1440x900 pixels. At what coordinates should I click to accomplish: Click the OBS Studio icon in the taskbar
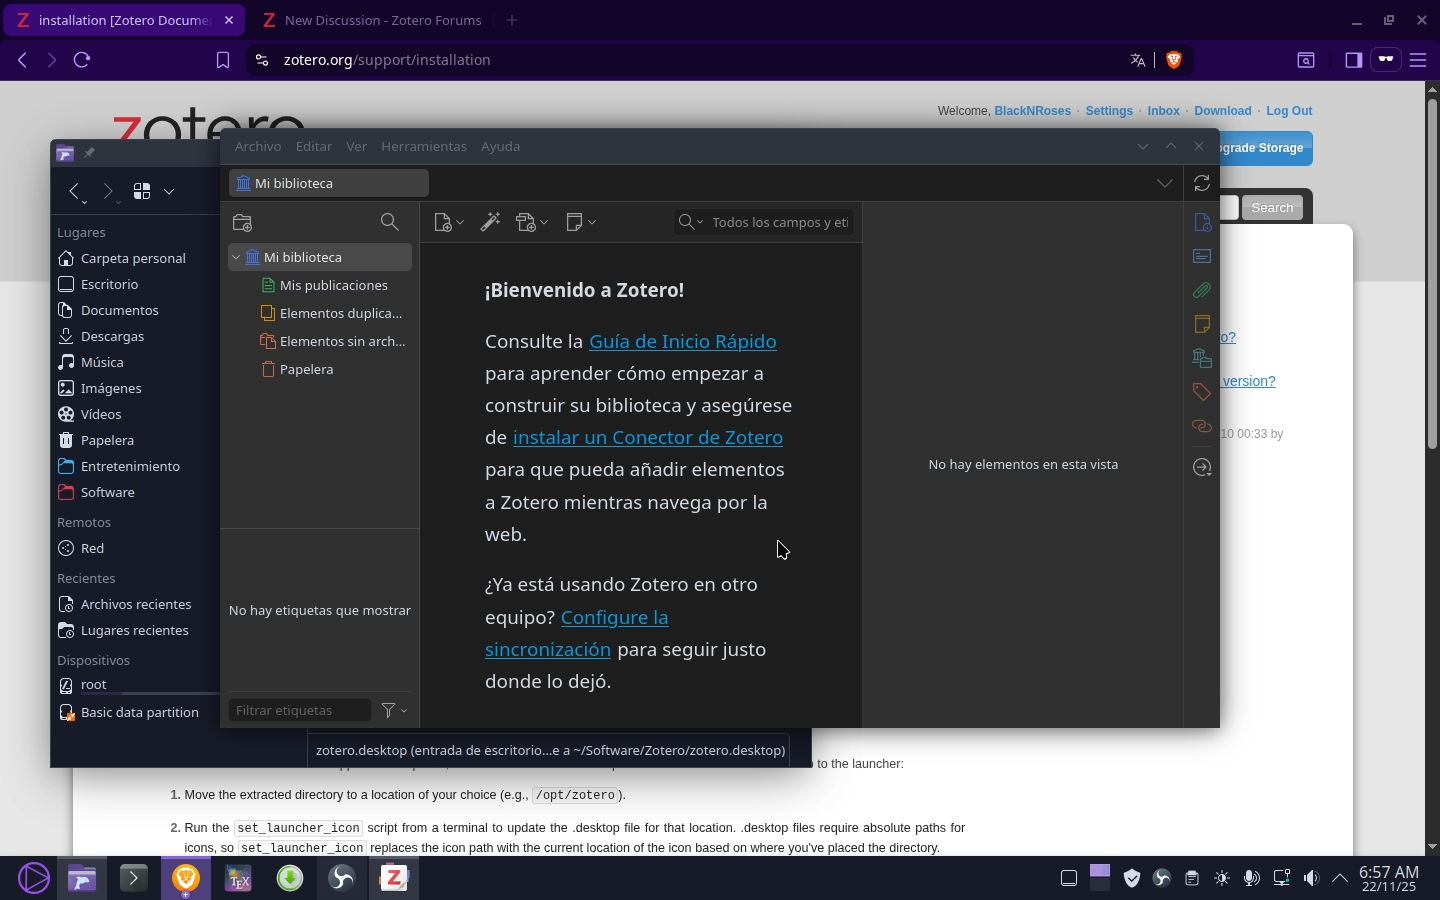[x=342, y=878]
